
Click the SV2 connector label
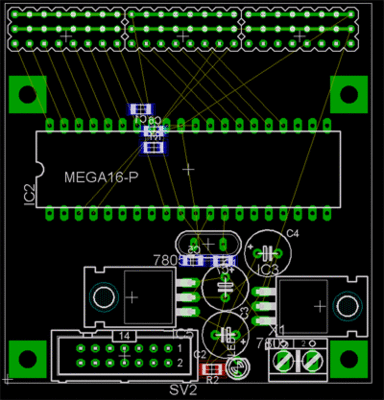[x=183, y=390]
